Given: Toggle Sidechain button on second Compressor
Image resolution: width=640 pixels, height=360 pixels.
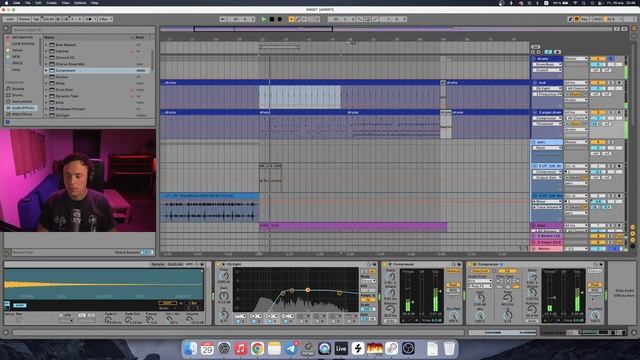Looking at the screenshot, I should pyautogui.click(x=480, y=271).
